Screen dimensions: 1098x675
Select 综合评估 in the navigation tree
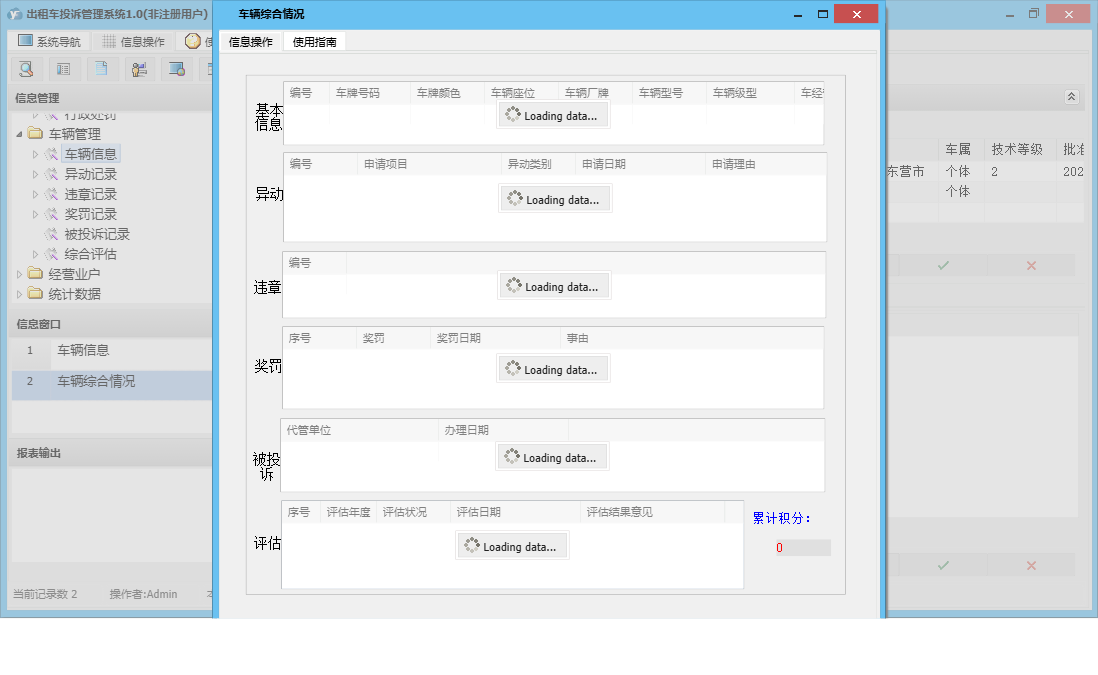pyautogui.click(x=88, y=253)
